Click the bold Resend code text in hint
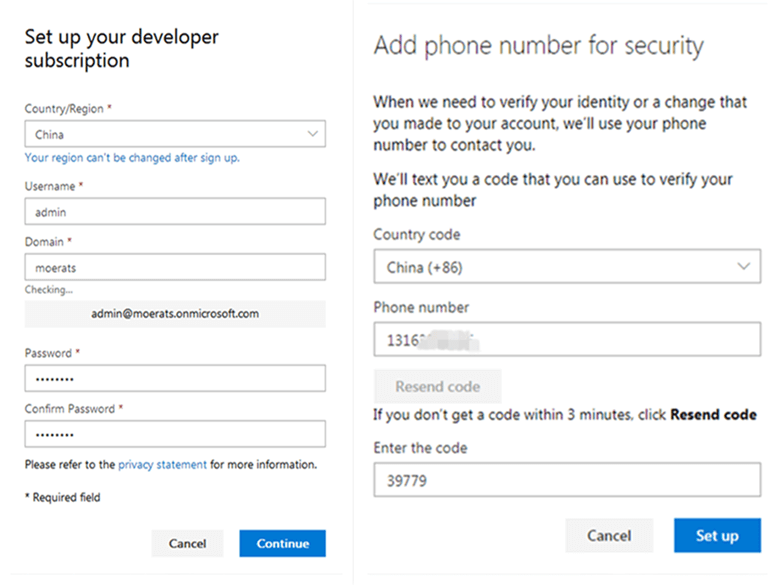 pyautogui.click(x=713, y=415)
